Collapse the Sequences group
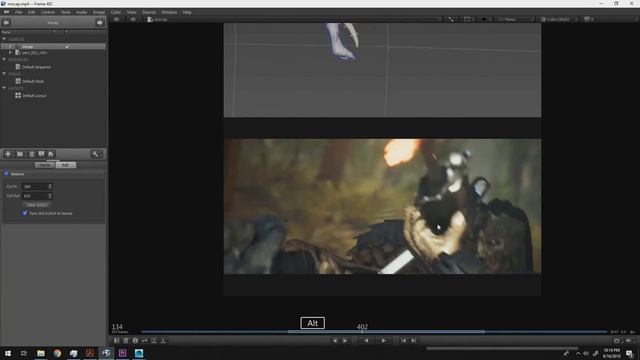This screenshot has height=360, width=640. (4, 60)
